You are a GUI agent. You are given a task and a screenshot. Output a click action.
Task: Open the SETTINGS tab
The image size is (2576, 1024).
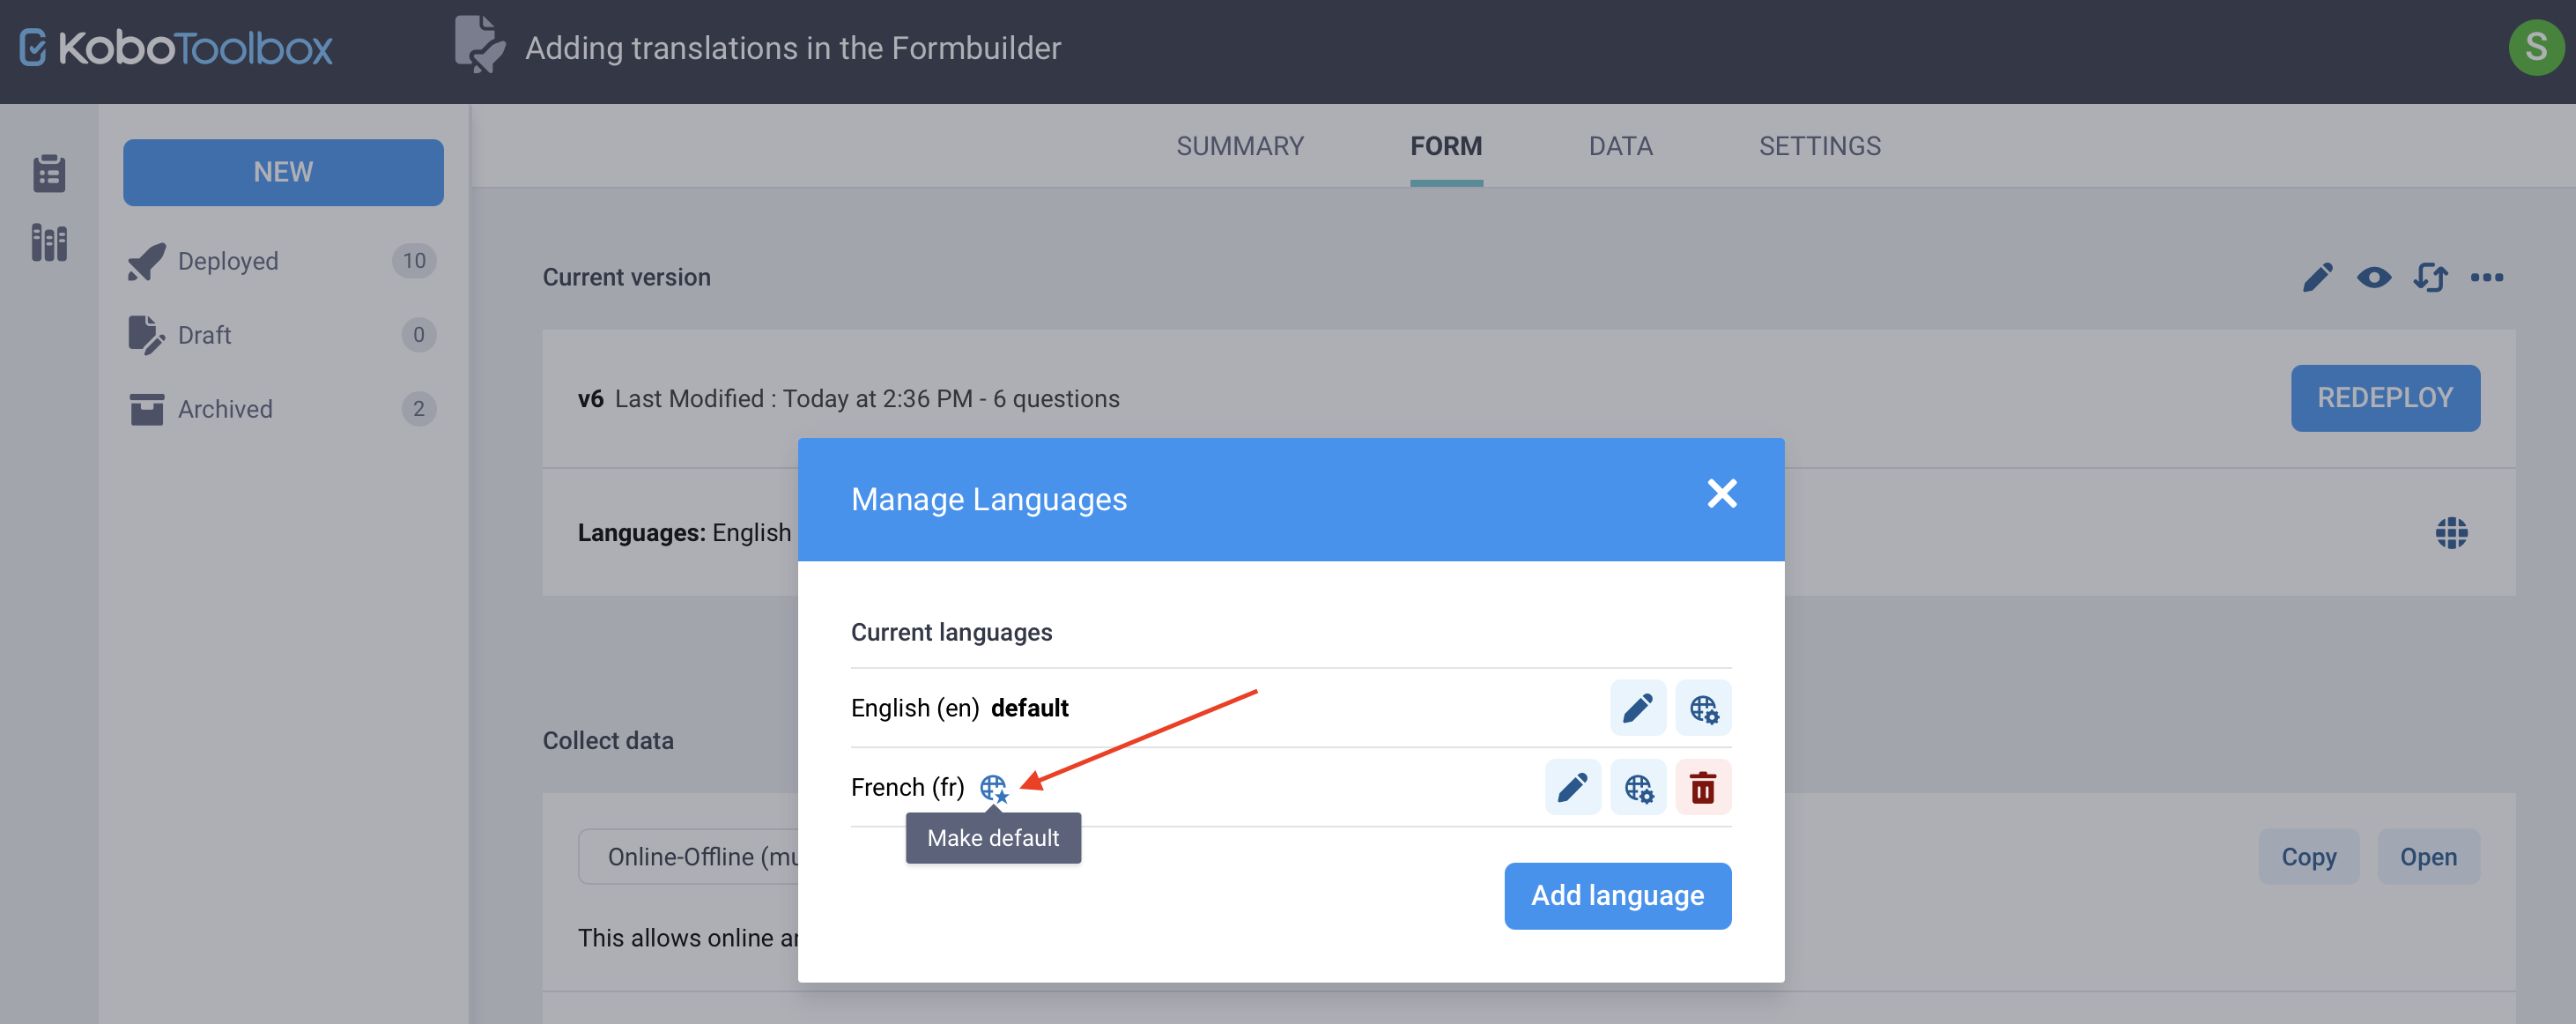[1819, 146]
